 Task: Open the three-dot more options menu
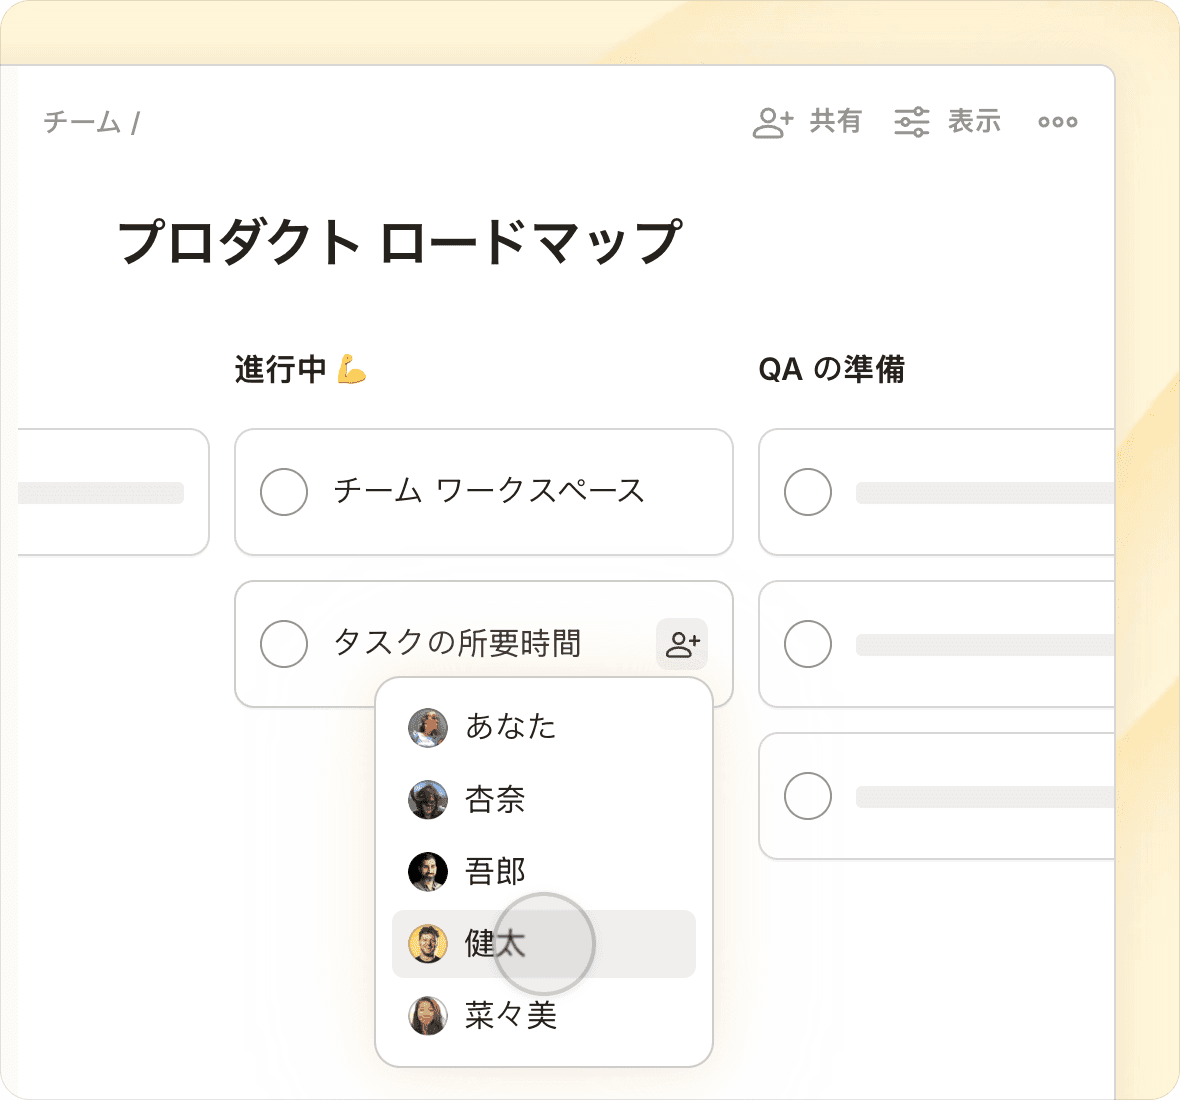[x=1057, y=122]
